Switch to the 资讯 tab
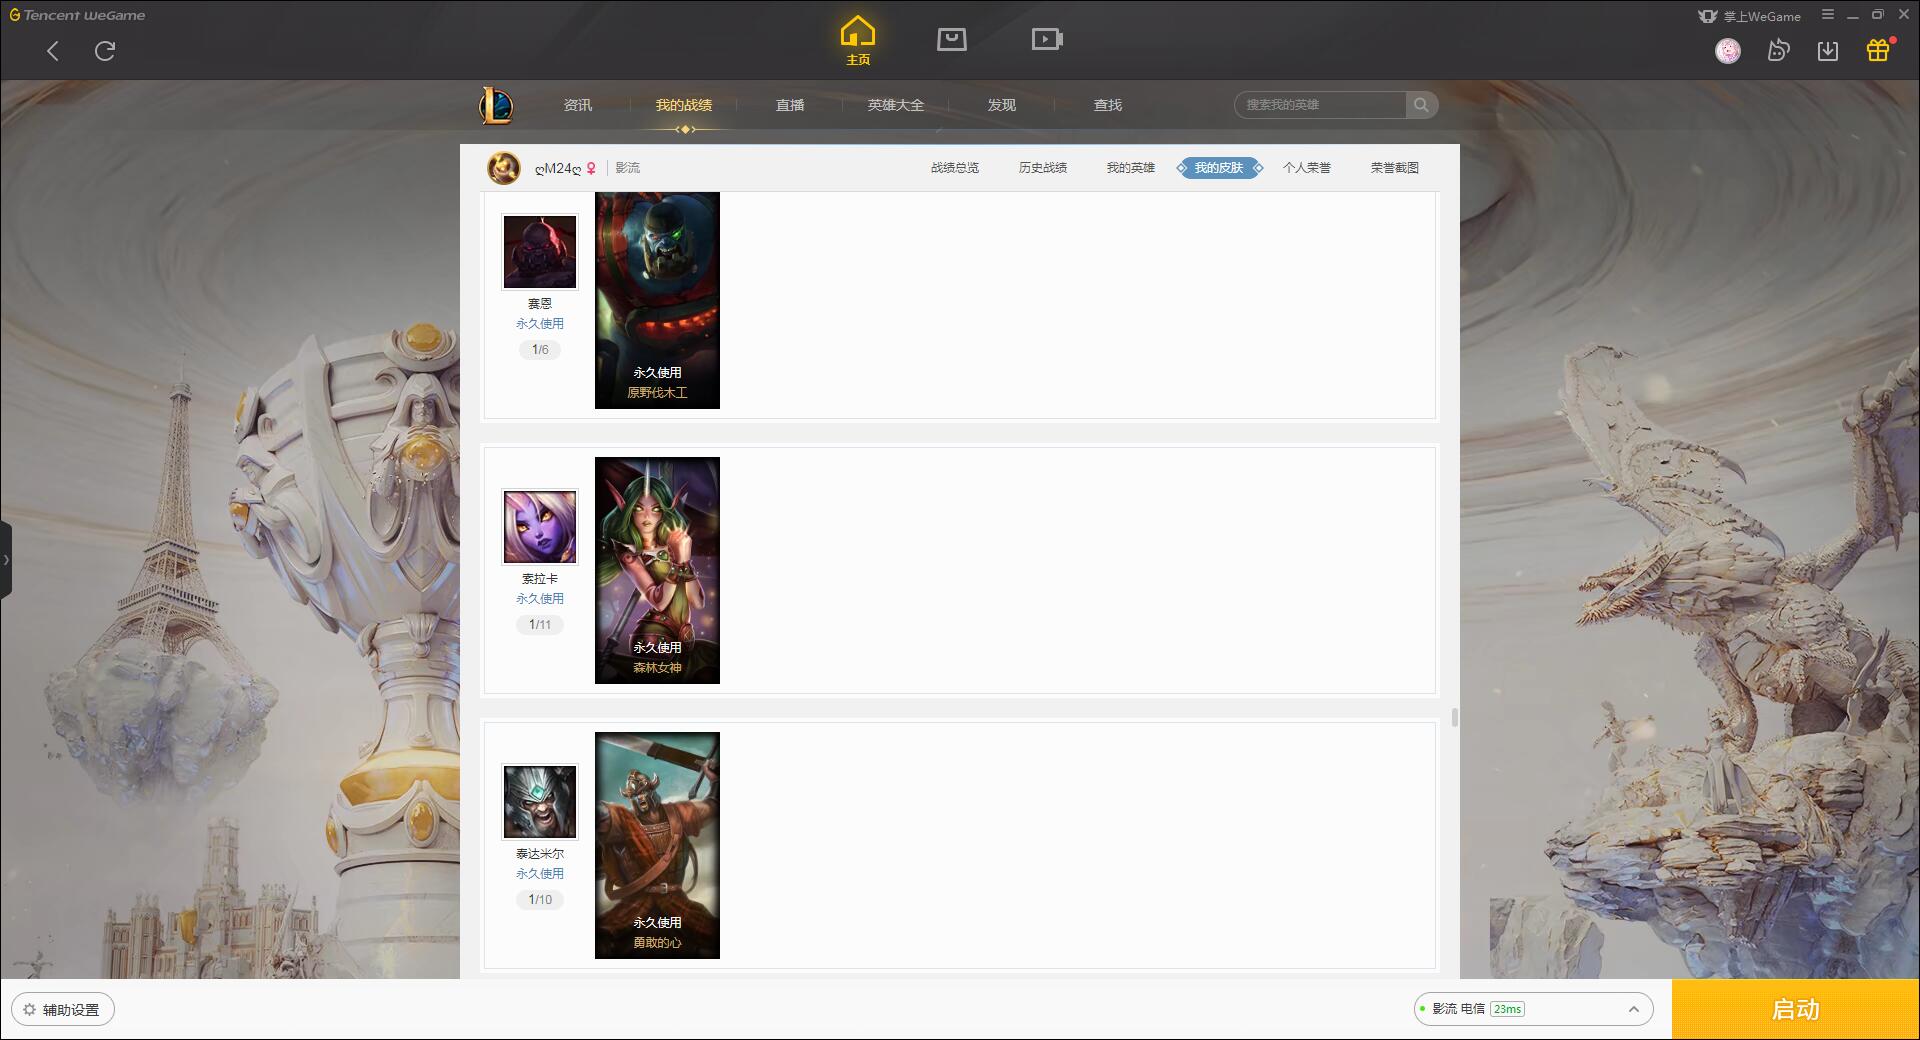 578,105
